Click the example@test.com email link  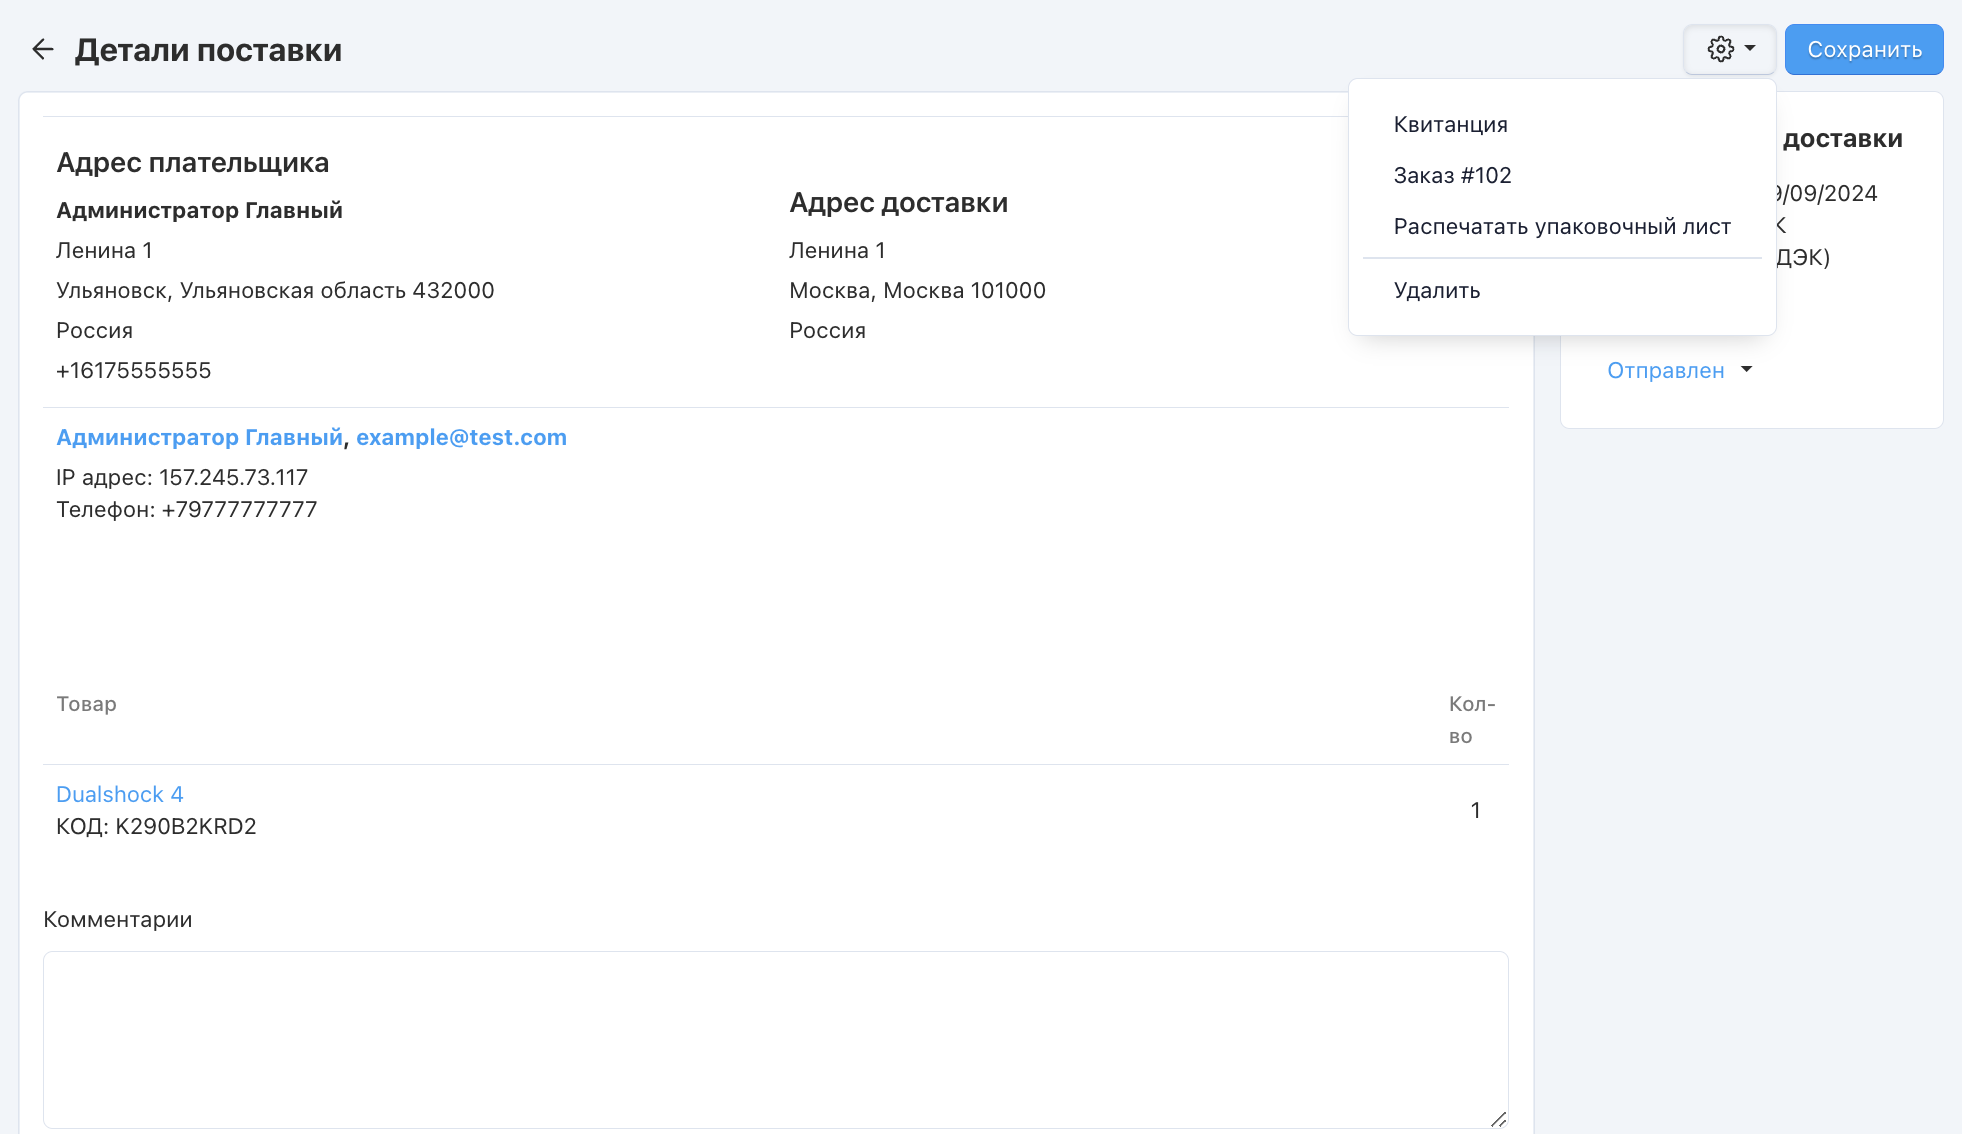[461, 437]
